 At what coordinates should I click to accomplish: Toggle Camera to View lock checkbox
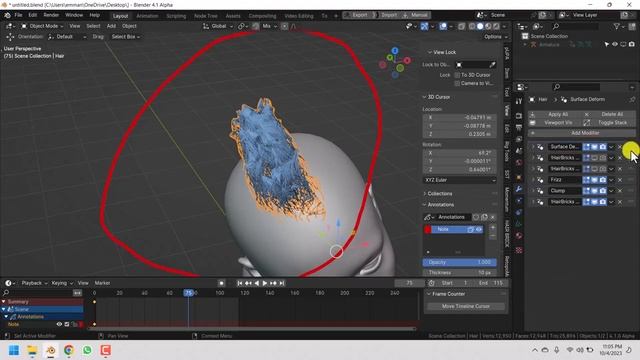(457, 83)
